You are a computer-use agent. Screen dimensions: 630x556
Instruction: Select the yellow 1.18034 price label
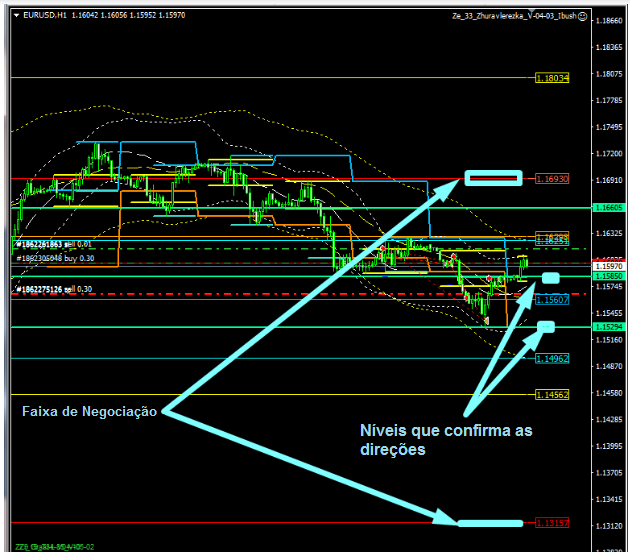tap(552, 77)
